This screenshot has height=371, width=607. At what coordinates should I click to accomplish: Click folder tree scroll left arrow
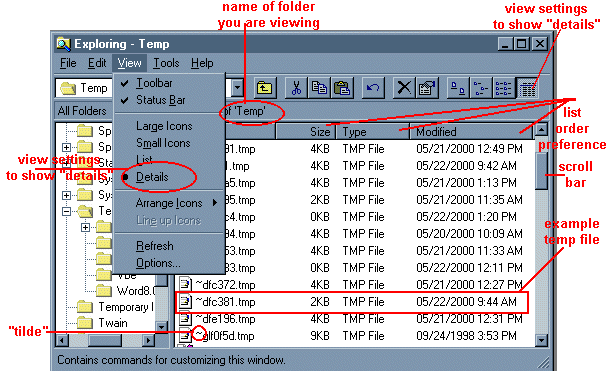[62, 340]
